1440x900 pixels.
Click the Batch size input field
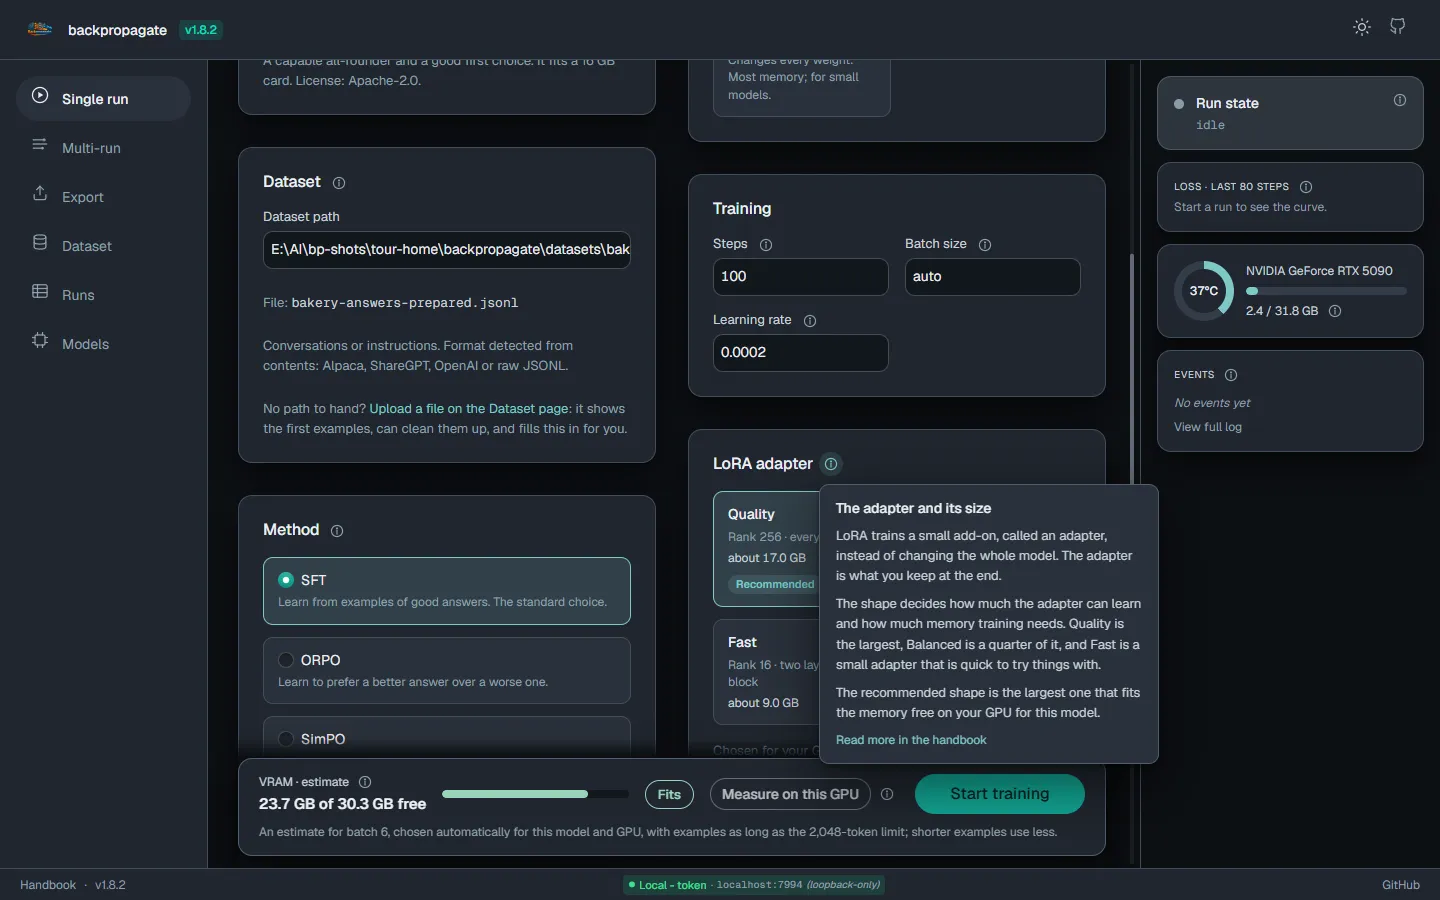point(992,277)
